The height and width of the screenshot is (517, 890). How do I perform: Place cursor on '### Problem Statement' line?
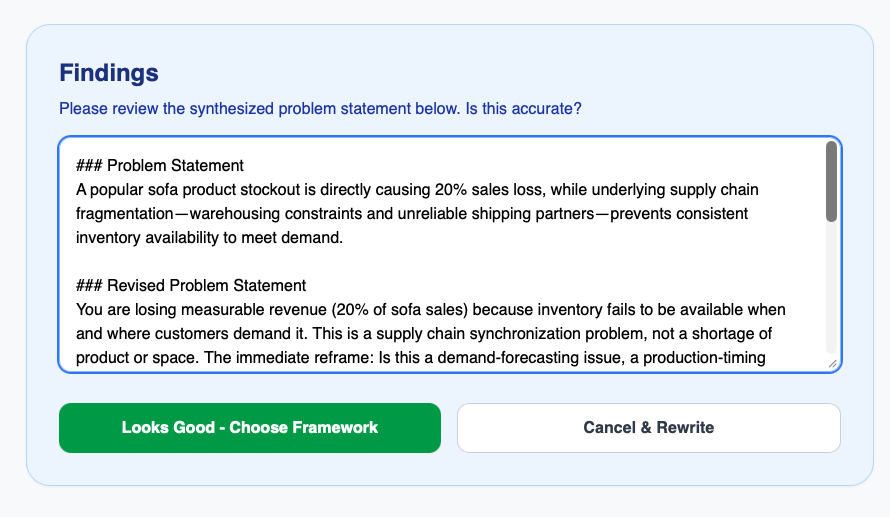tap(159, 166)
